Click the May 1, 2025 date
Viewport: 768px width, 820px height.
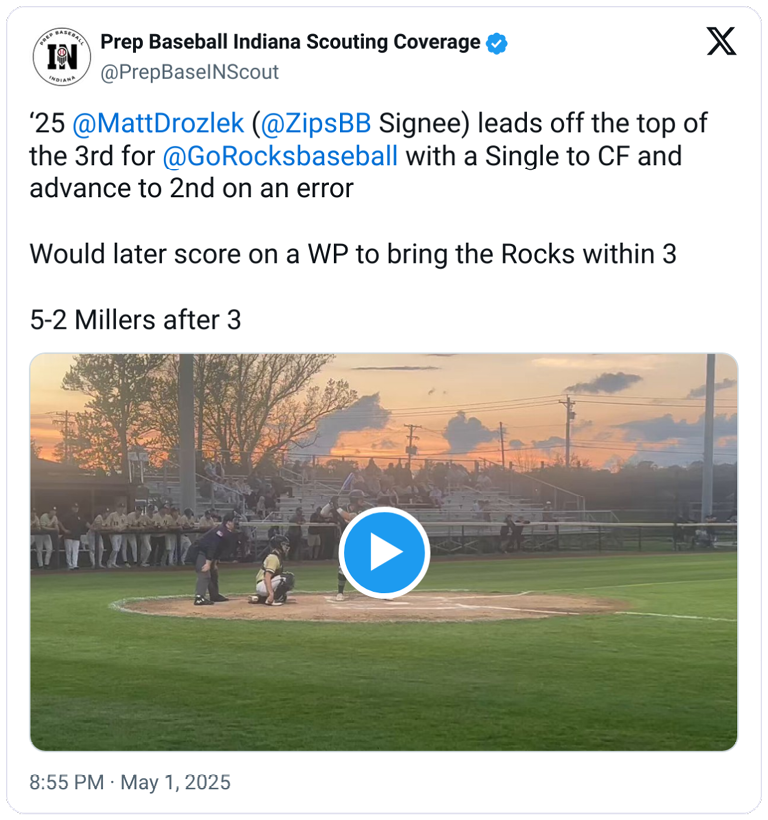[x=175, y=782]
